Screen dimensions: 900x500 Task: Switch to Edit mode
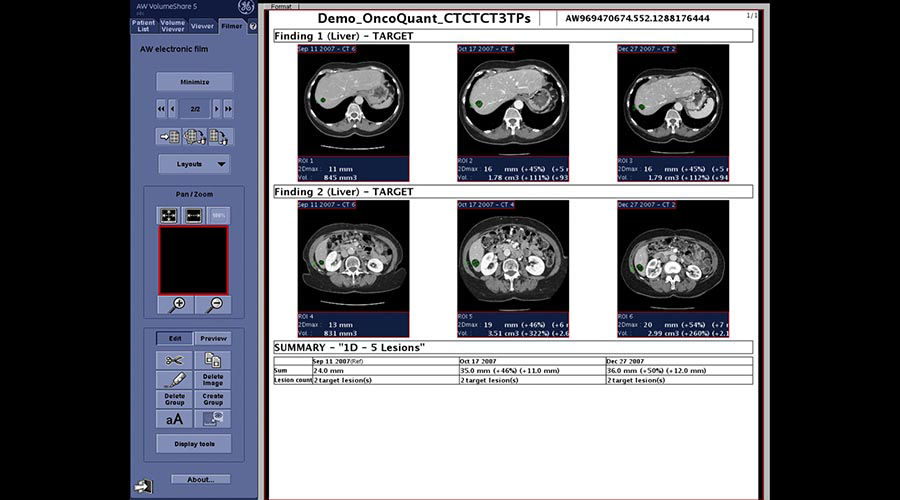(x=174, y=339)
